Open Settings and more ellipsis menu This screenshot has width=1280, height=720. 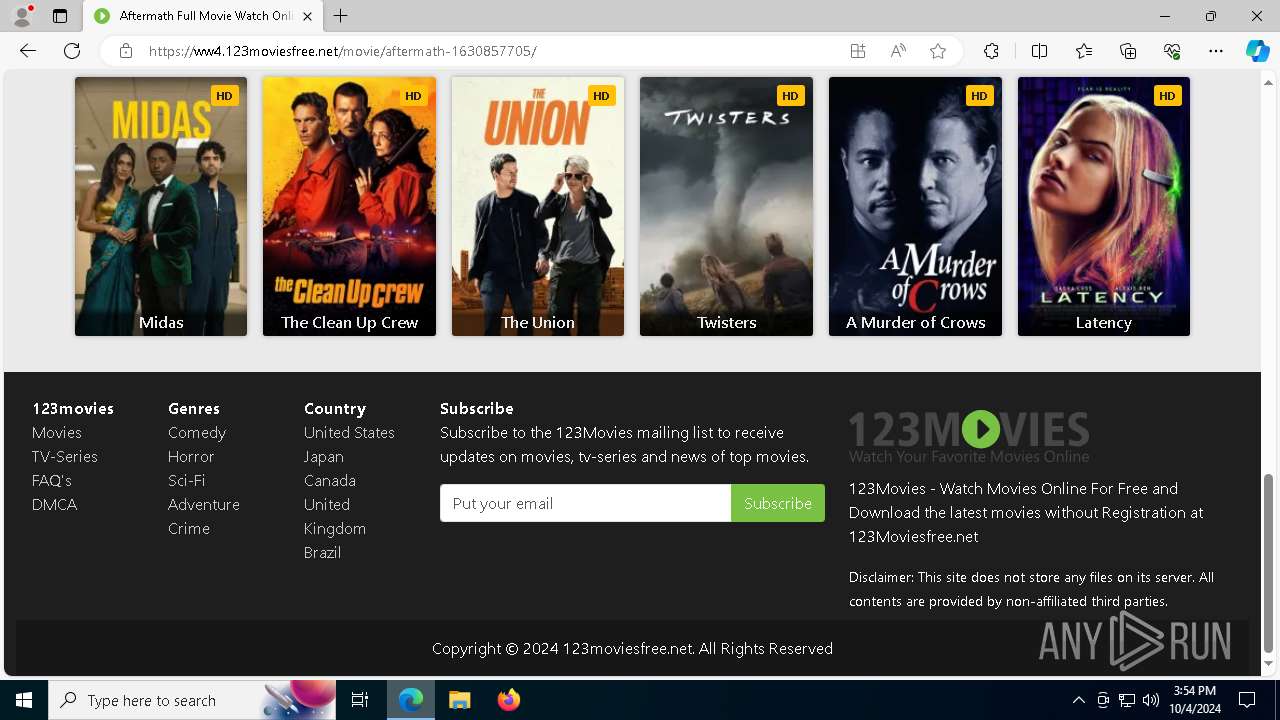pyautogui.click(x=1216, y=51)
